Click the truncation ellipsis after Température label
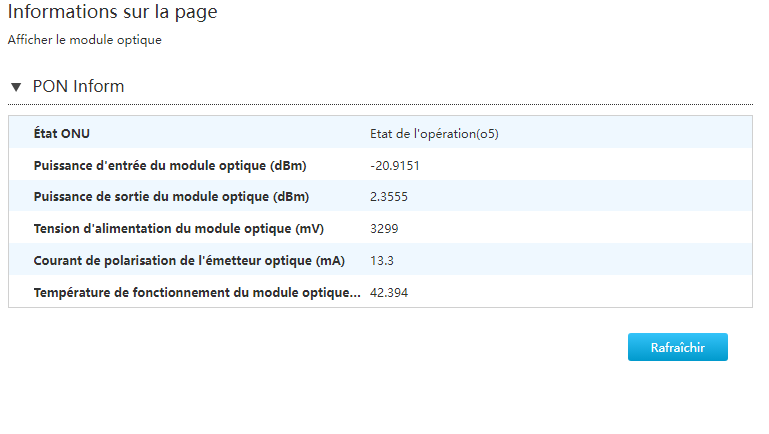Viewport: 769px width, 434px height. click(x=354, y=293)
